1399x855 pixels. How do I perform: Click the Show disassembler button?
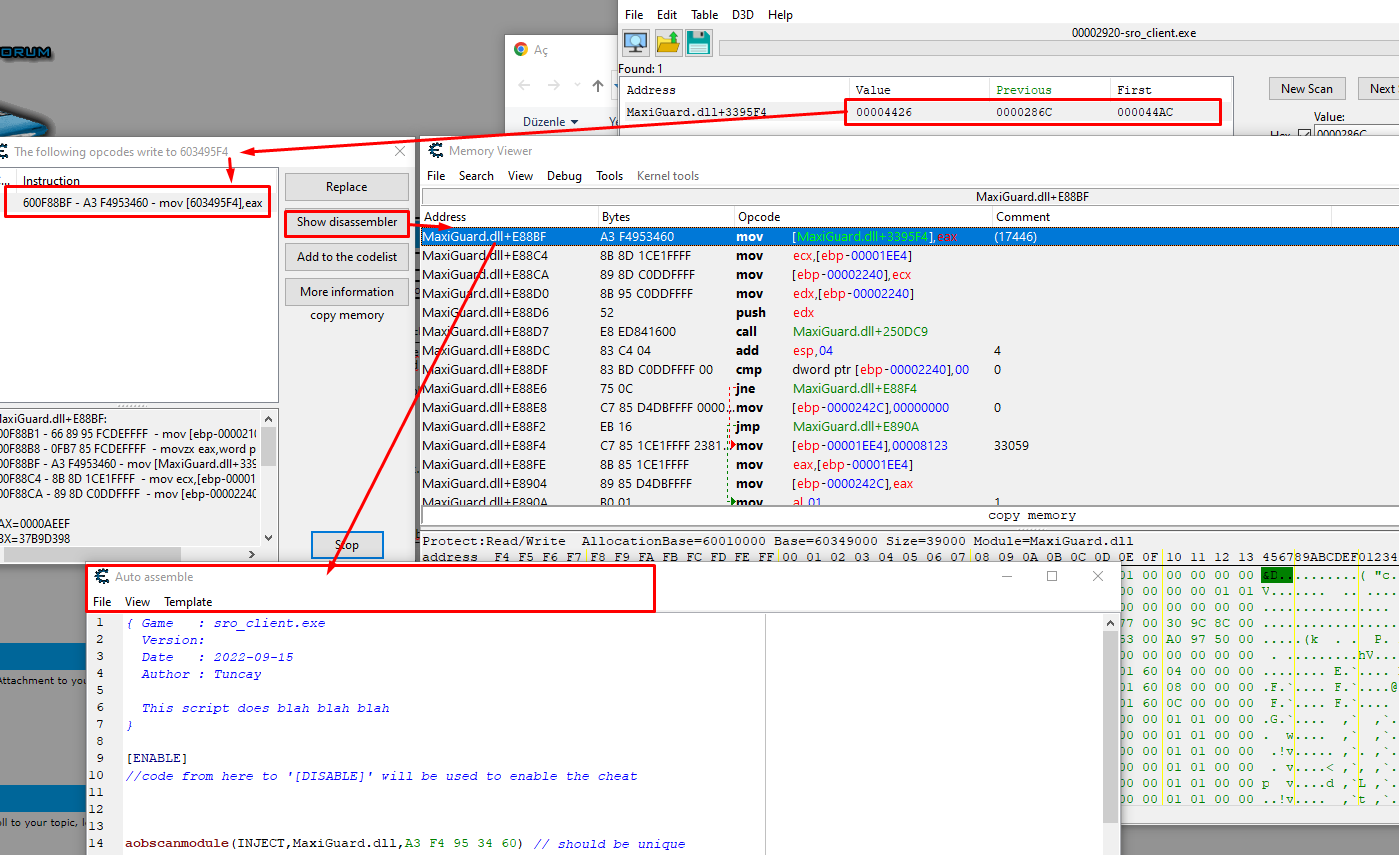(x=347, y=222)
